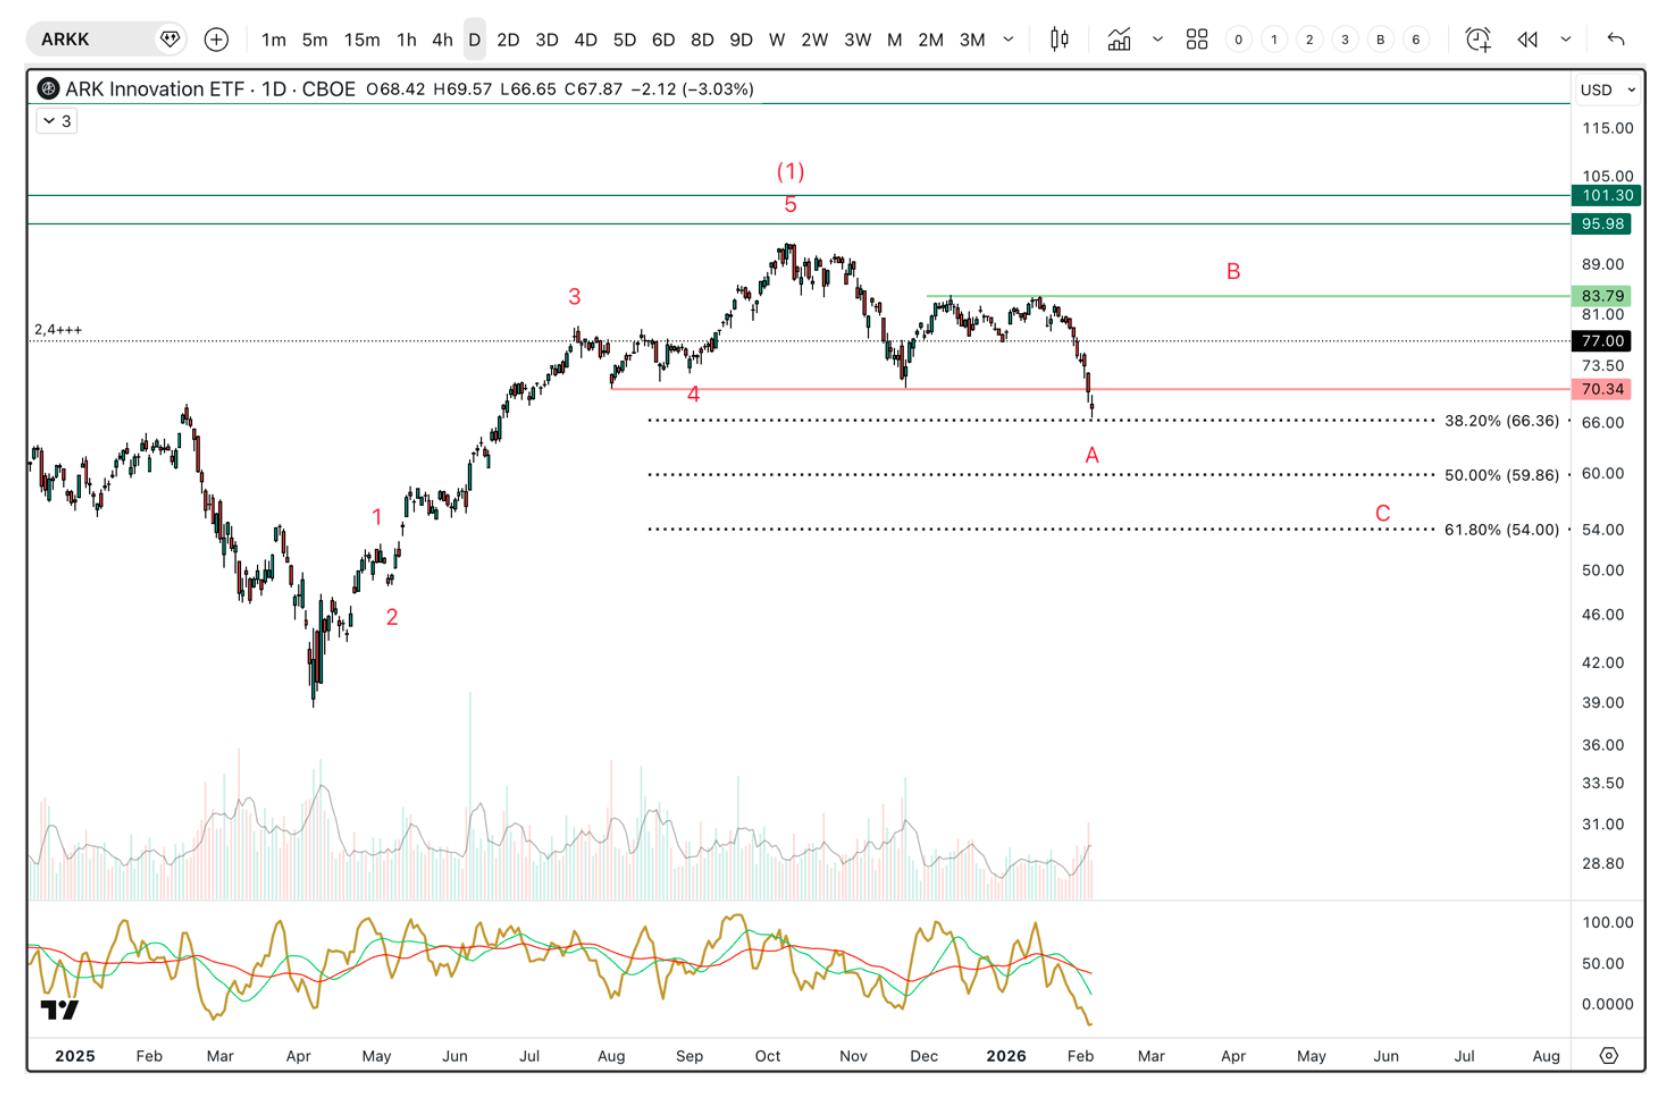Choose the 2M timeframe

point(931,39)
